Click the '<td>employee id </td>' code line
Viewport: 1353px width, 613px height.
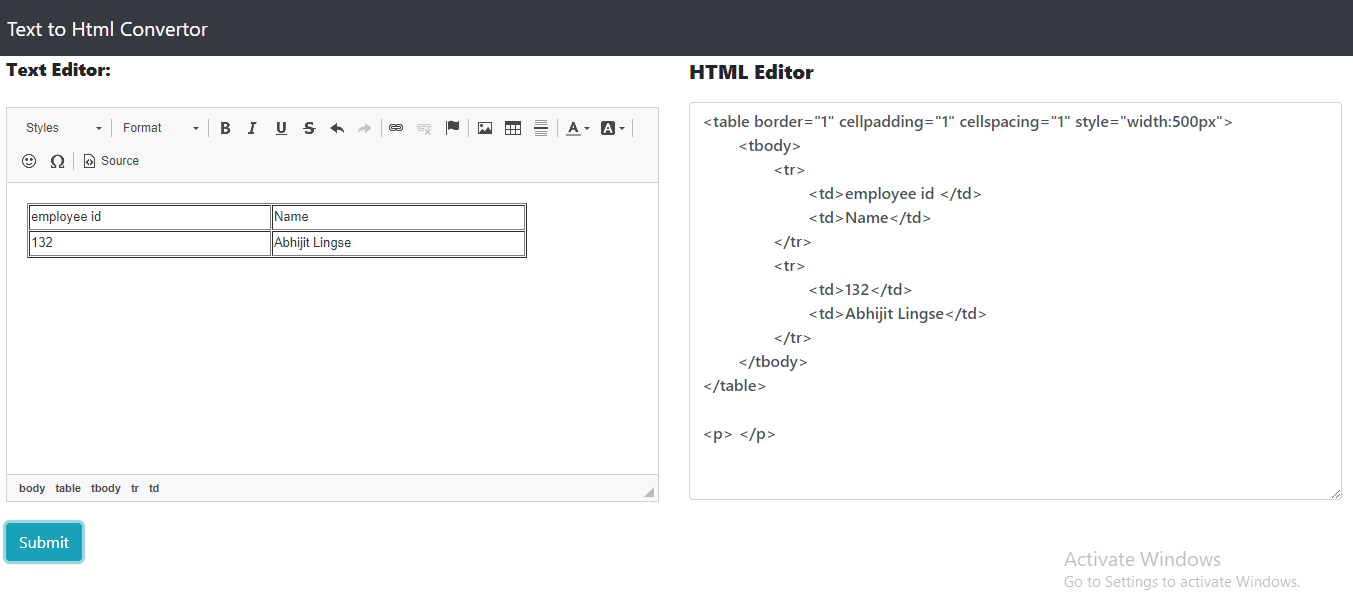[x=895, y=194]
